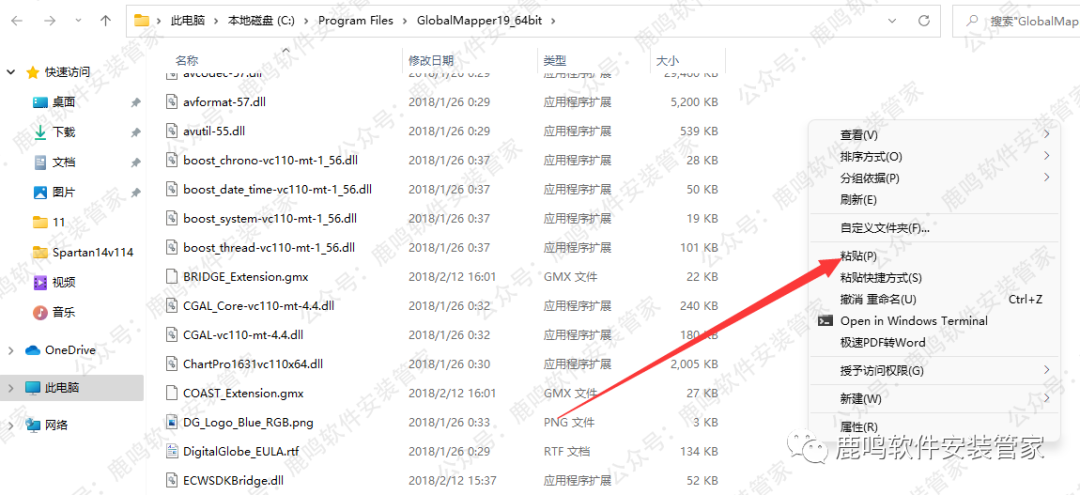
Task: Select boost_thread-vc110-mt-1_56.dll file icon
Action: [172, 247]
